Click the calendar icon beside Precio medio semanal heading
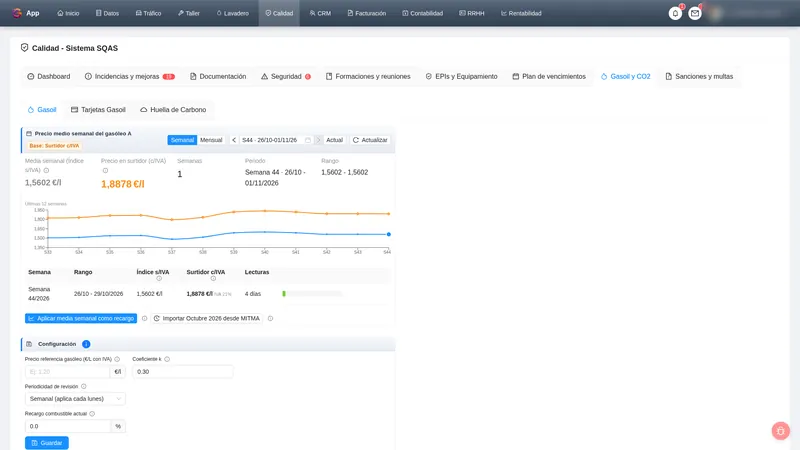Image resolution: width=800 pixels, height=450 pixels. click(29, 134)
